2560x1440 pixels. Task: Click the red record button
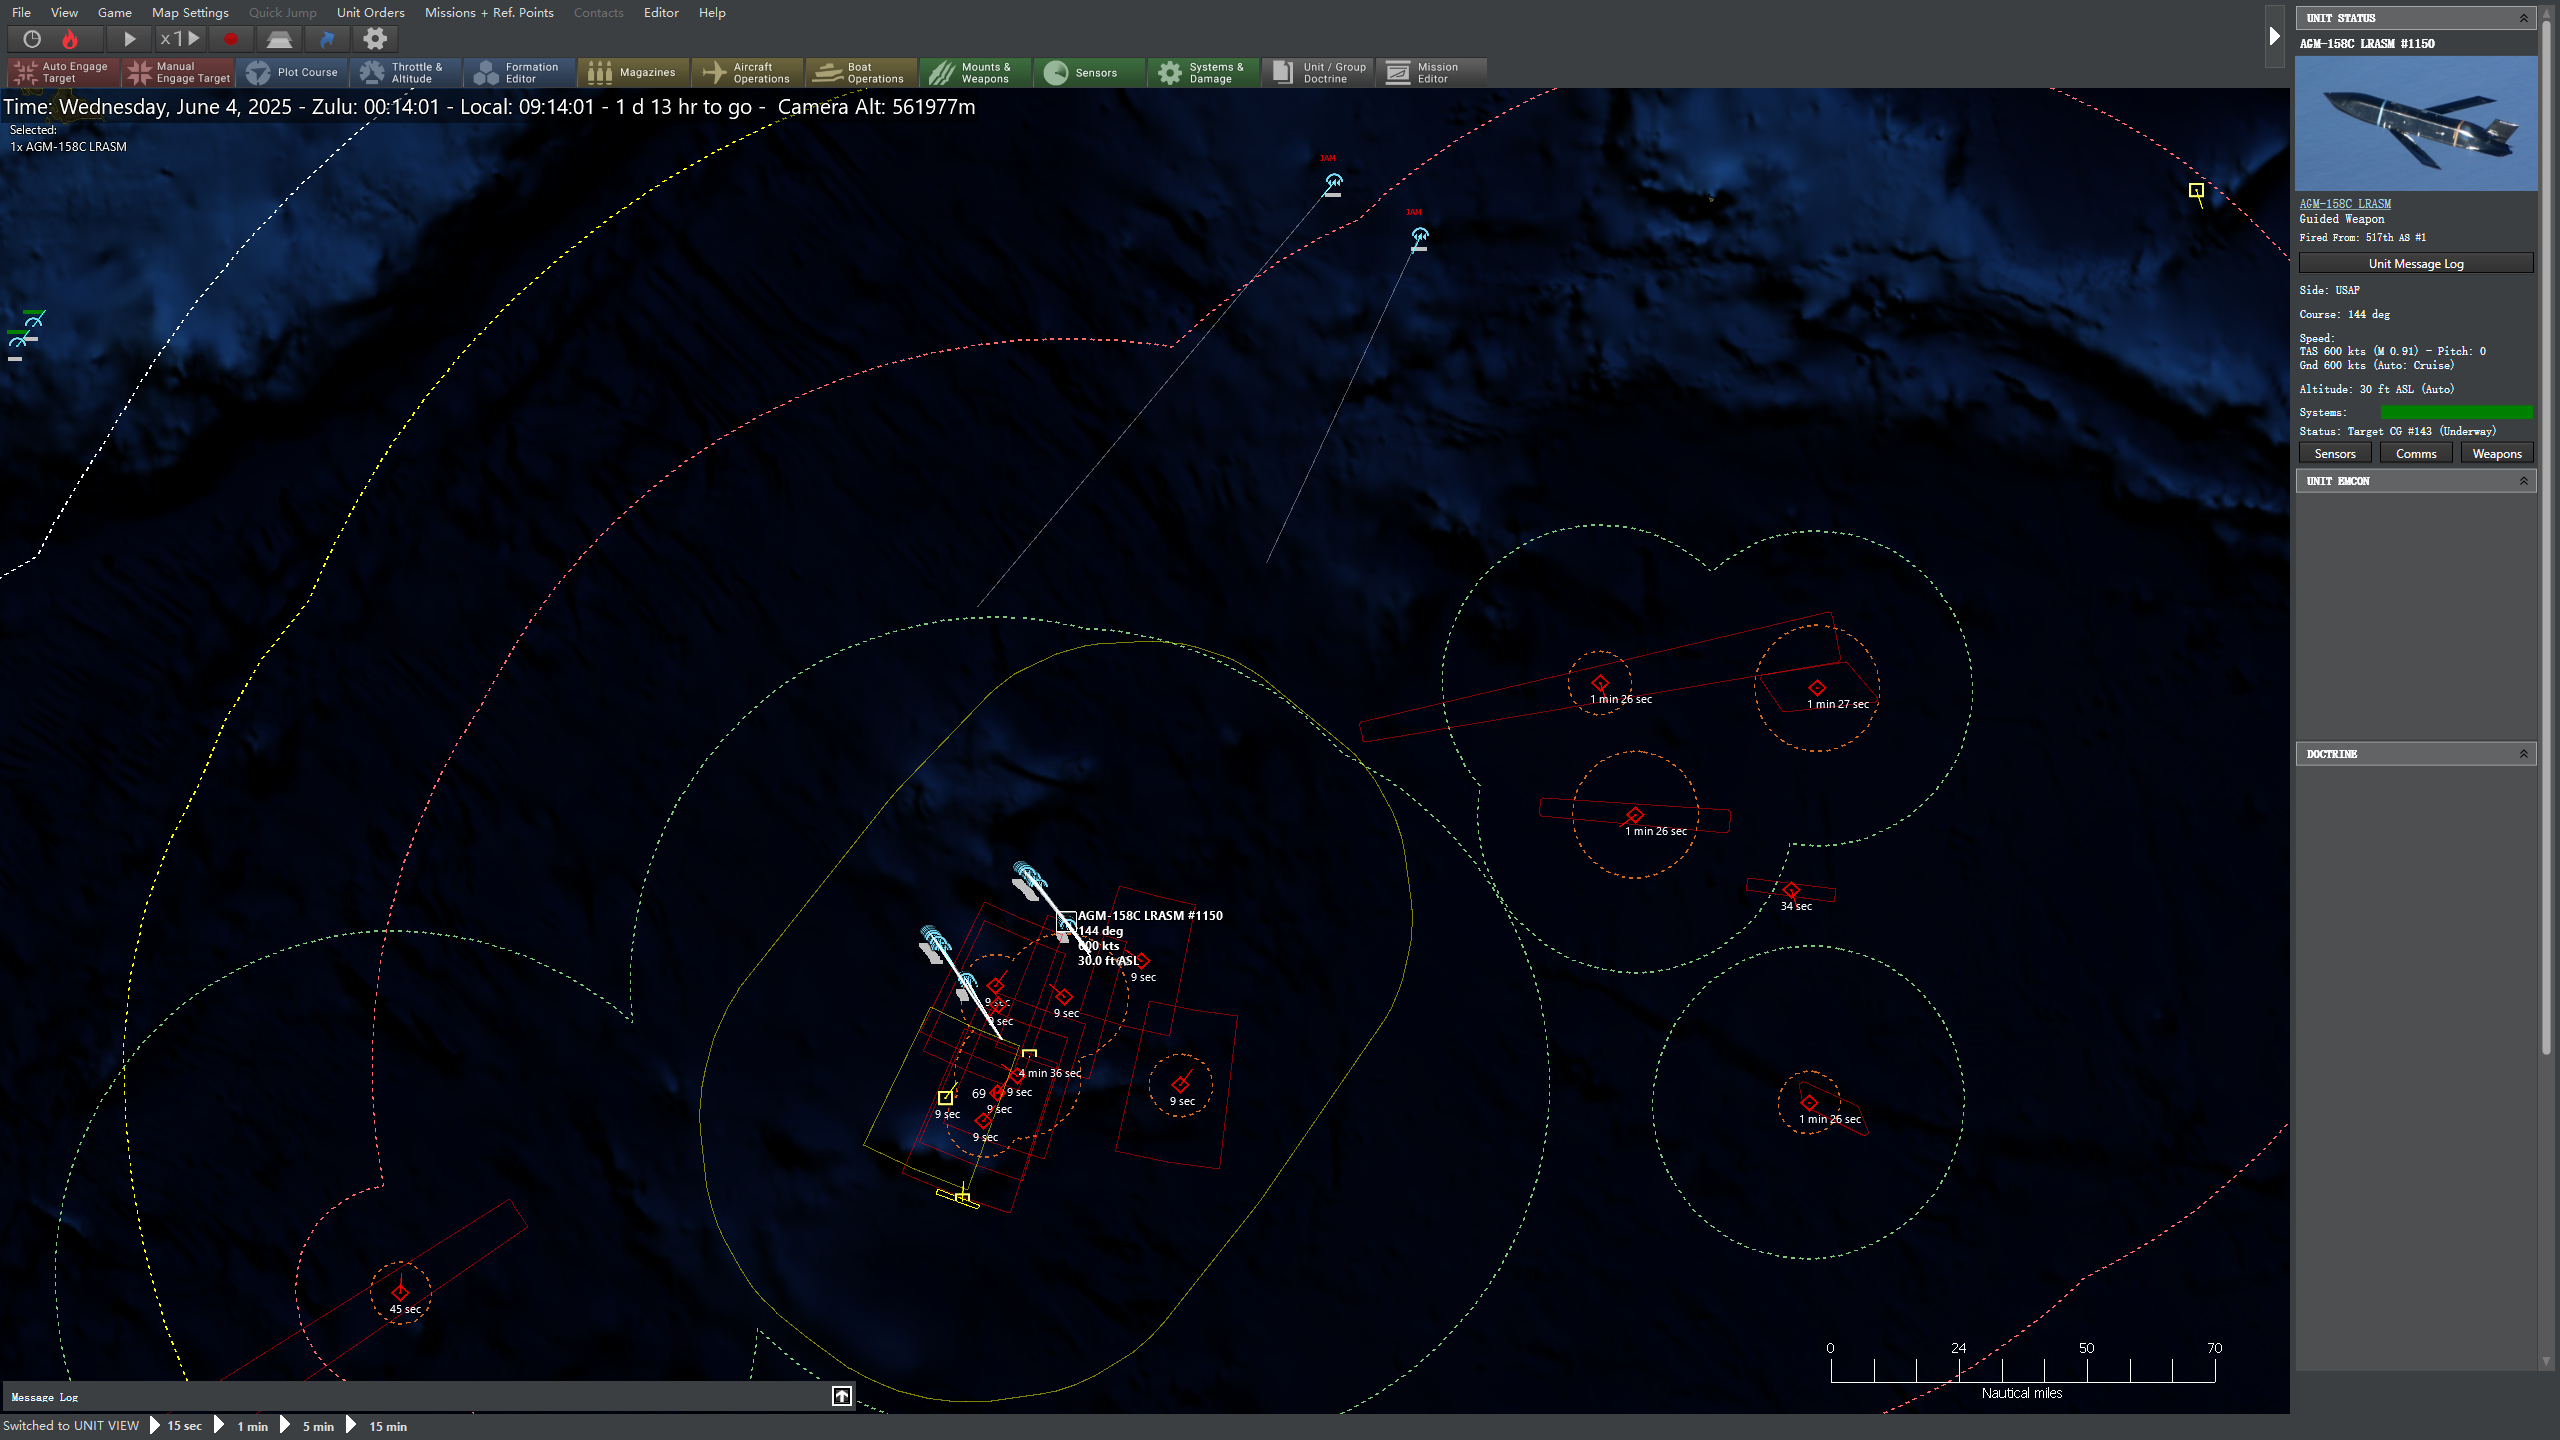pos(231,39)
